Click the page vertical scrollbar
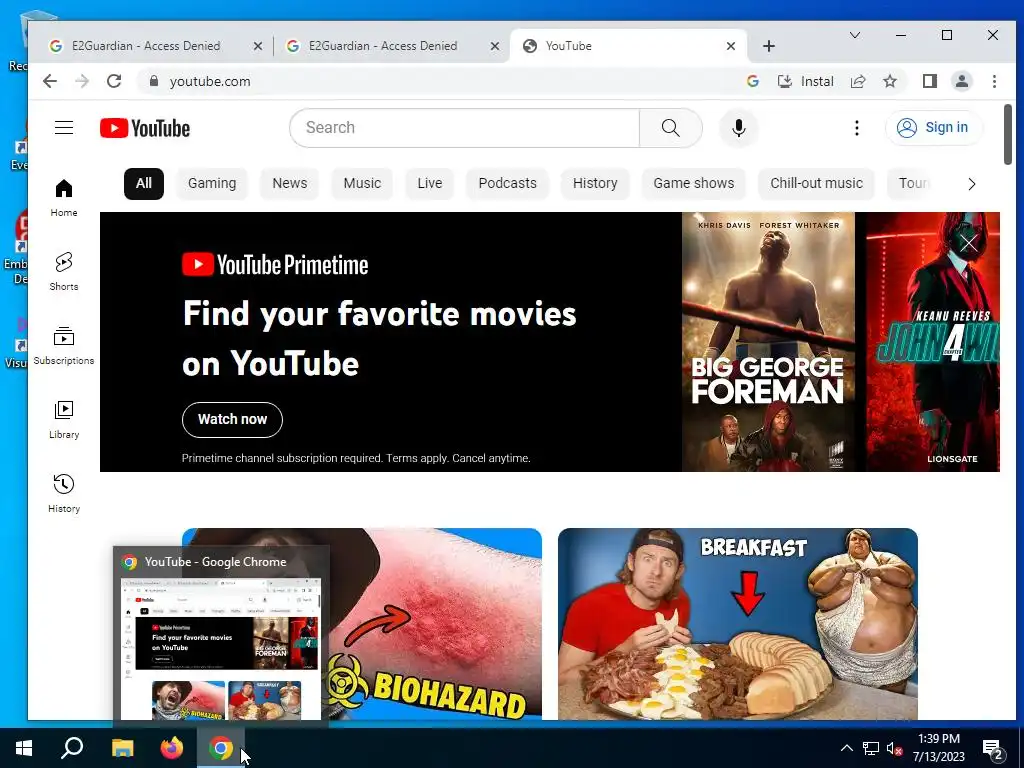 pyautogui.click(x=1008, y=134)
